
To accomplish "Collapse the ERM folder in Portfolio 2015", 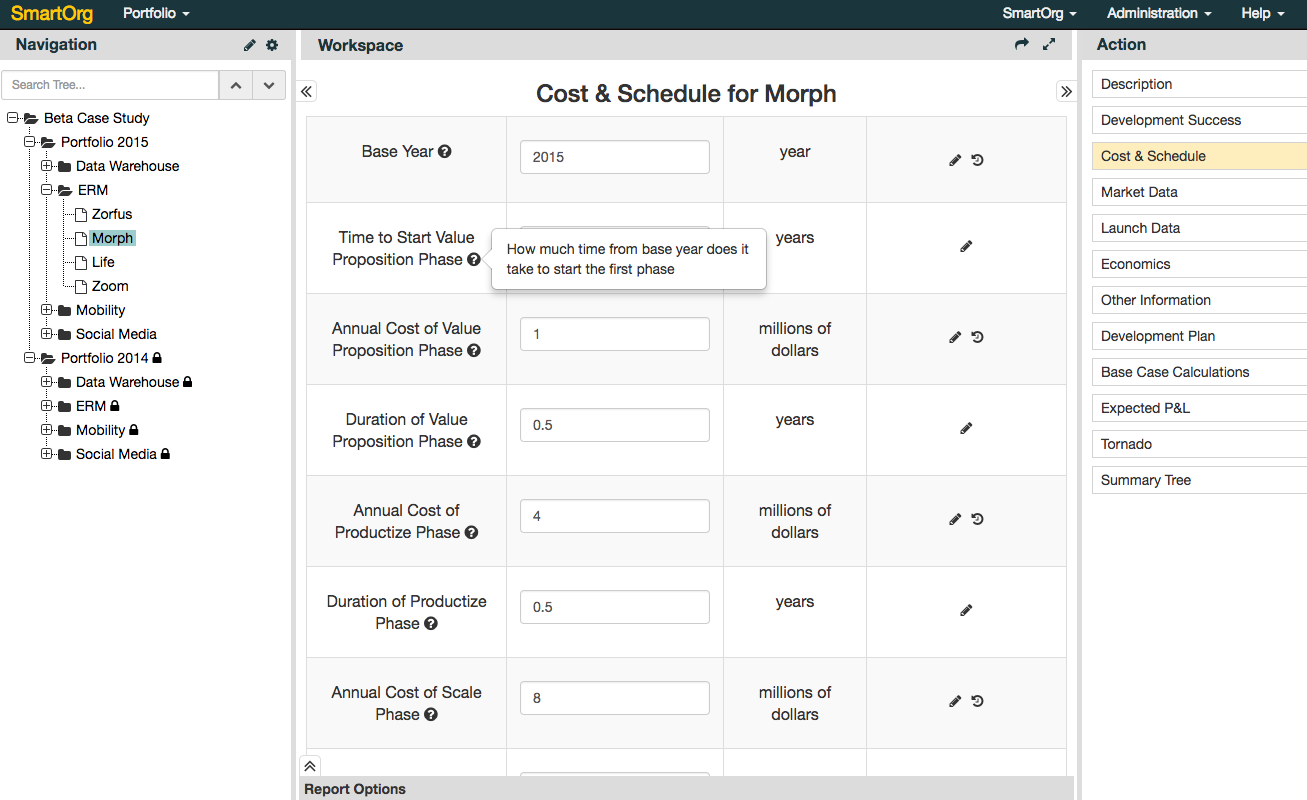I will coord(47,190).
